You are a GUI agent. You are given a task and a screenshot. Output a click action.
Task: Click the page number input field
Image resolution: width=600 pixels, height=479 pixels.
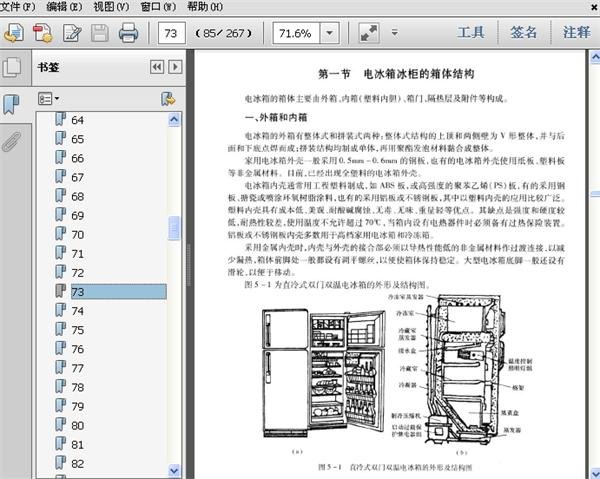tap(174, 33)
